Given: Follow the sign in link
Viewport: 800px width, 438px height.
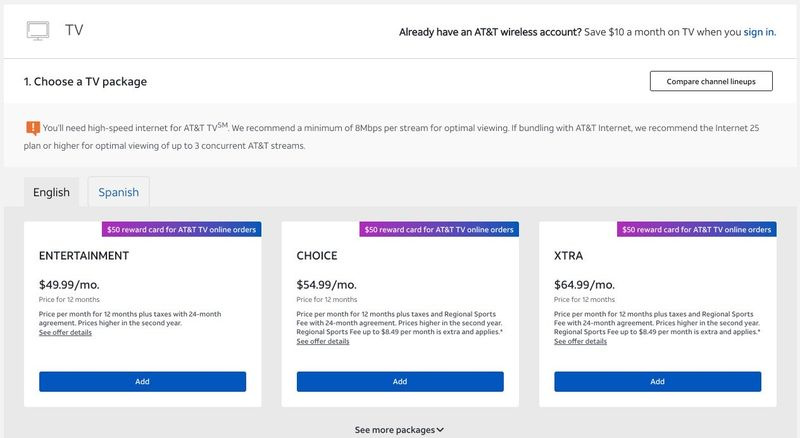Looking at the screenshot, I should click(x=758, y=32).
